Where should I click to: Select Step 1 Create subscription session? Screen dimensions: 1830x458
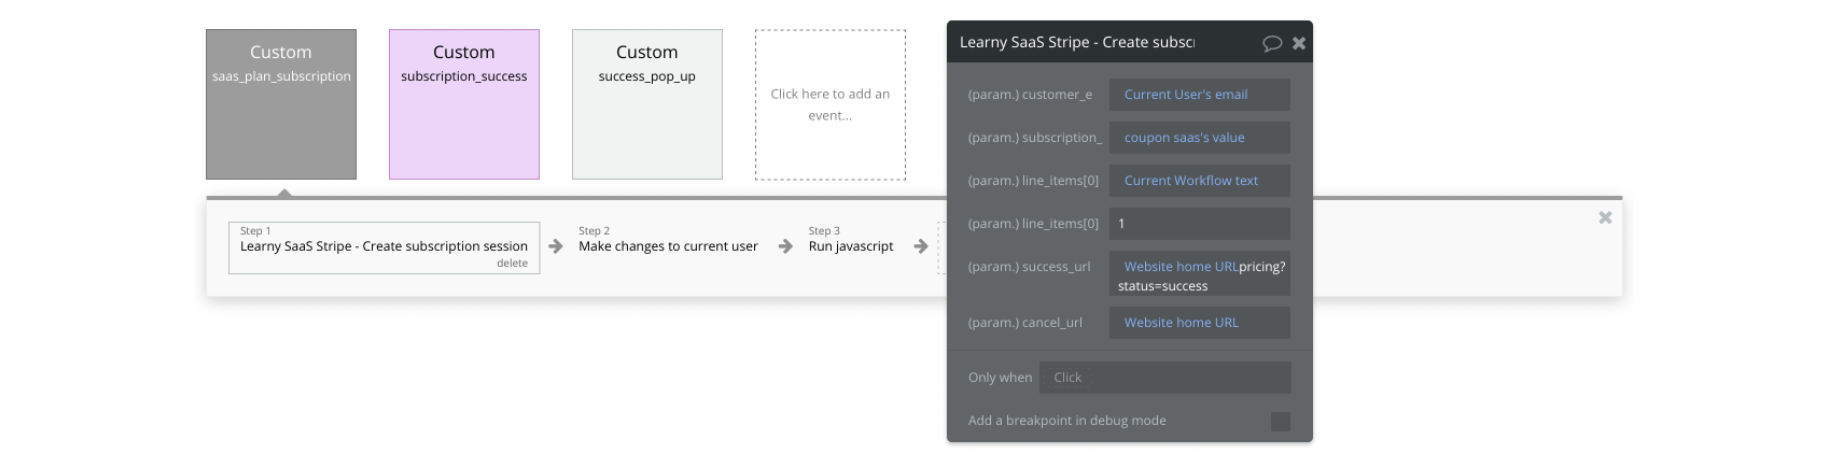pos(383,246)
